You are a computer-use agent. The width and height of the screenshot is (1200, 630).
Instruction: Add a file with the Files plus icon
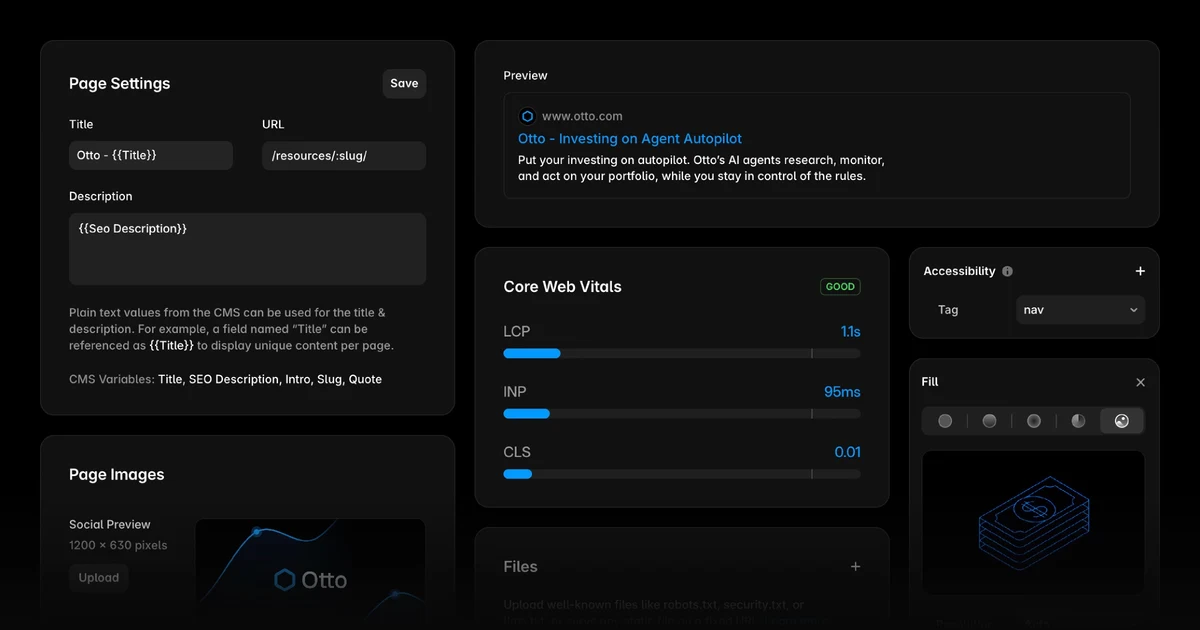855,566
